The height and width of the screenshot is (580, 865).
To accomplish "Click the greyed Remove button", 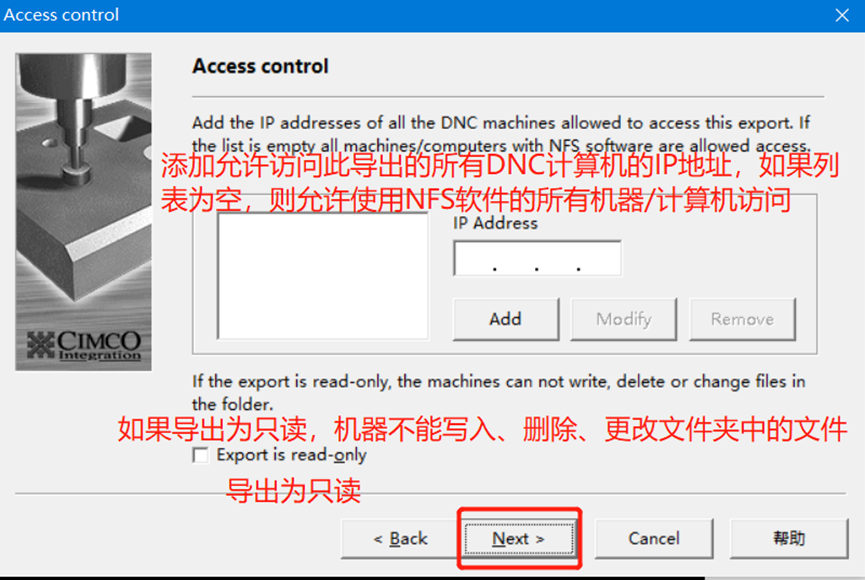I will click(742, 319).
